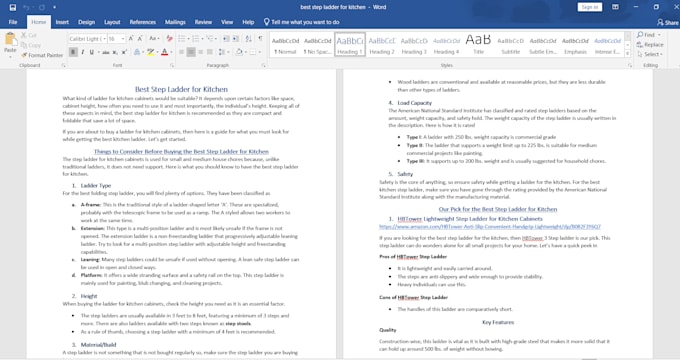680x360 pixels.
Task: Toggle Italic formatting
Action: tap(82, 52)
